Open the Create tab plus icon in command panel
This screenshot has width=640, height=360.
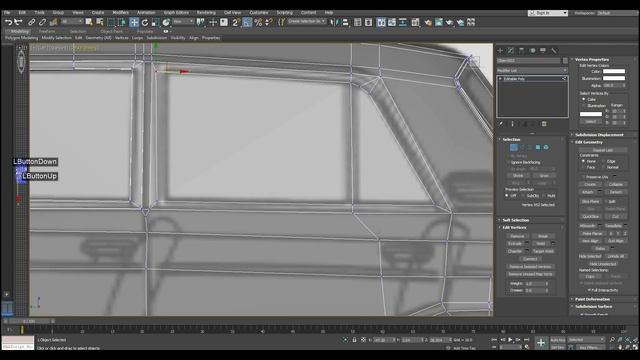500,51
